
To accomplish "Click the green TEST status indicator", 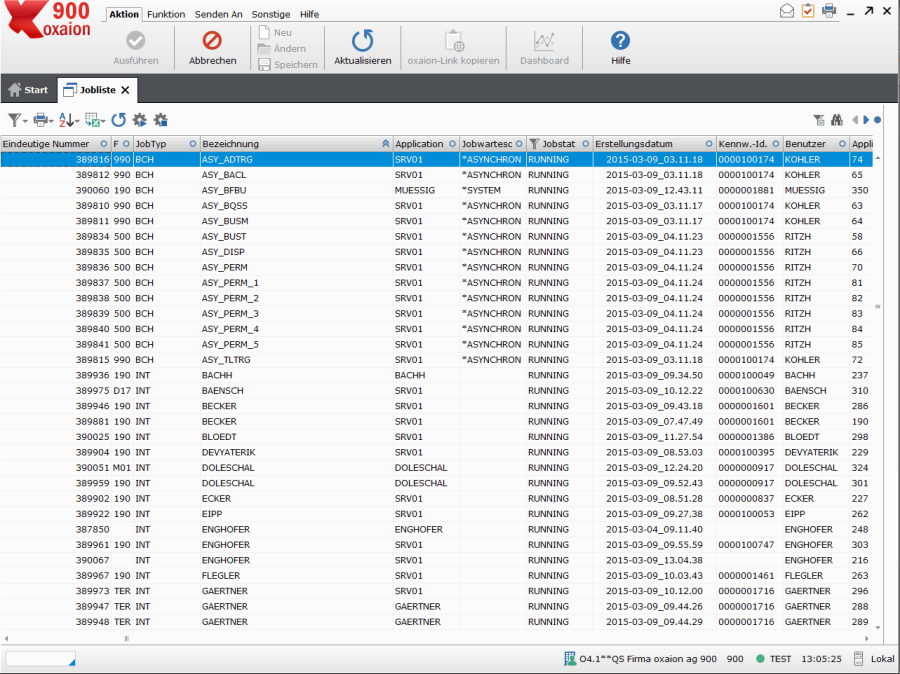I will (761, 658).
